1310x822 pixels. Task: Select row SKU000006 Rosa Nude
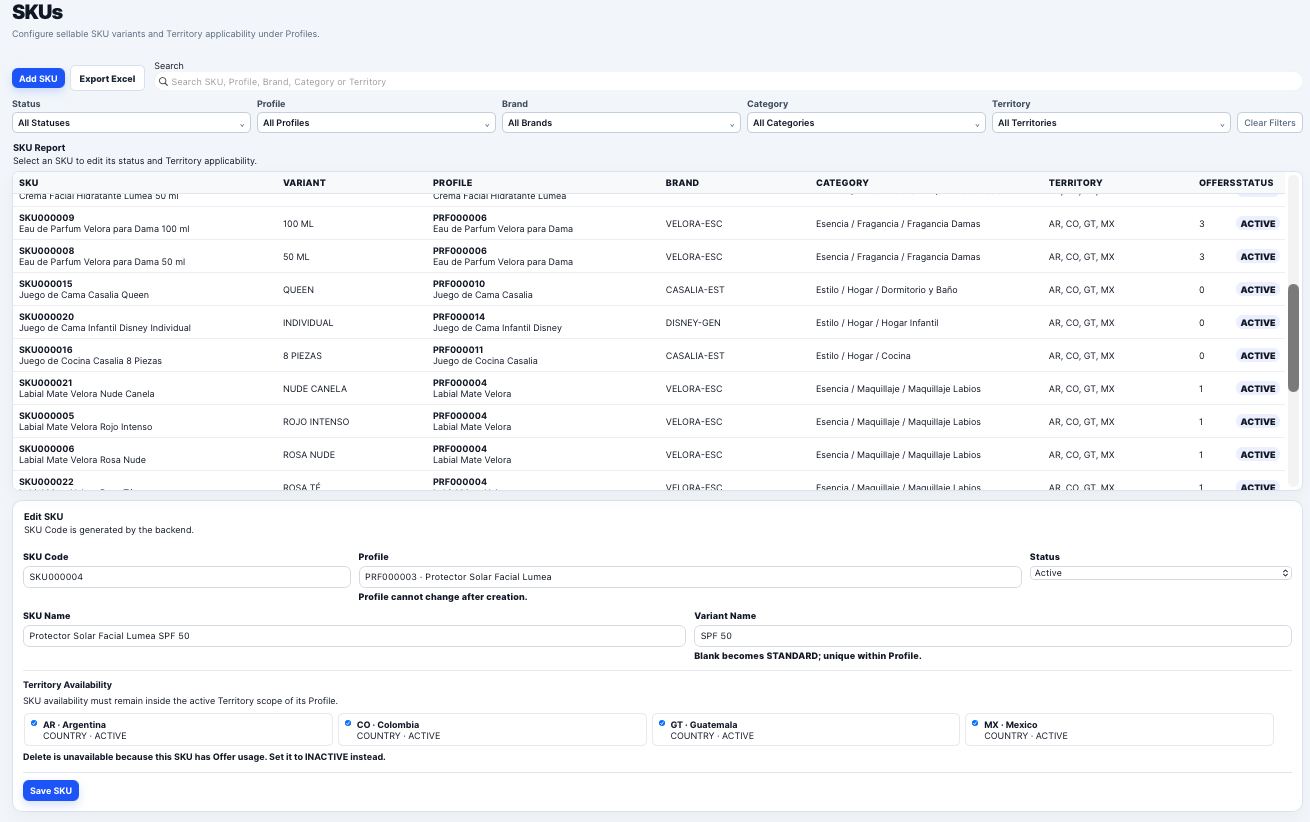coord(648,454)
